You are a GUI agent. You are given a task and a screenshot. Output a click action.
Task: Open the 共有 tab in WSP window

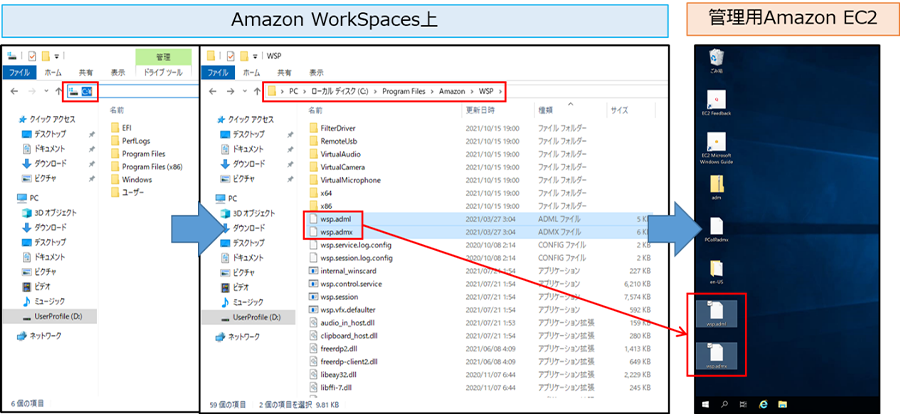coord(284,73)
